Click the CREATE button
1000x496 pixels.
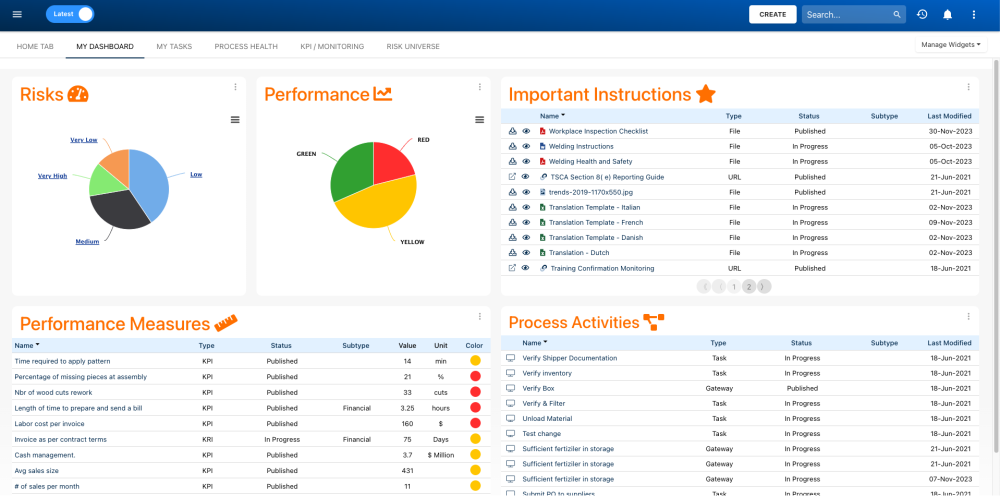772,14
